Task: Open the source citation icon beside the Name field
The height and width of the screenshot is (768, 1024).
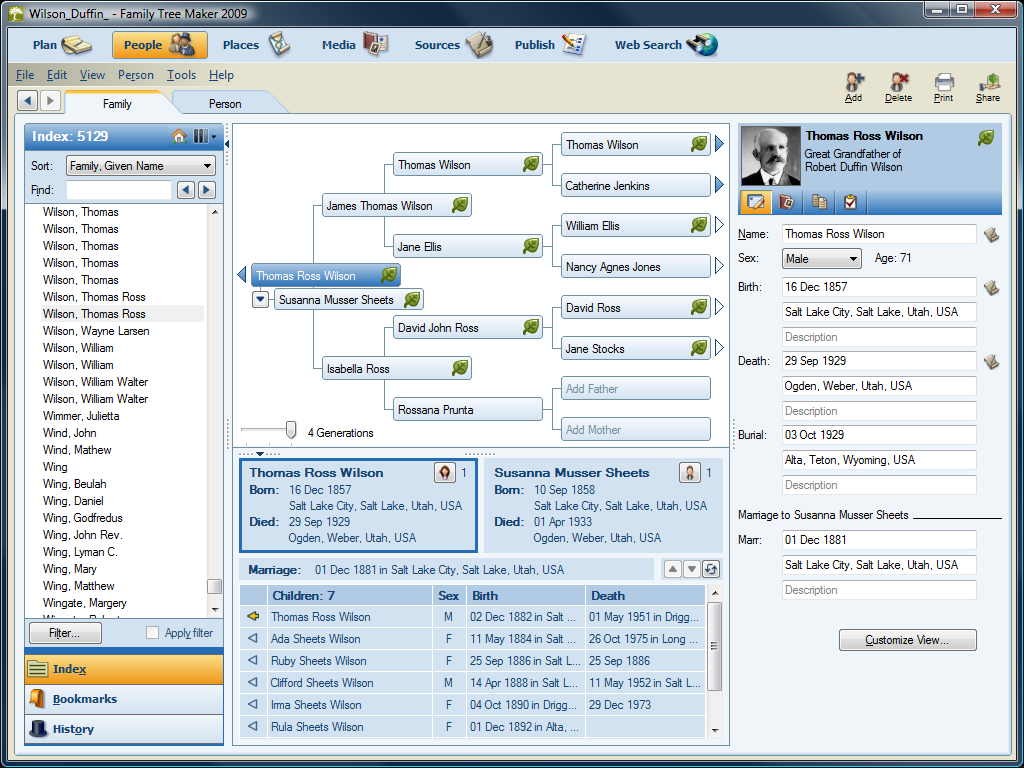Action: coord(991,233)
